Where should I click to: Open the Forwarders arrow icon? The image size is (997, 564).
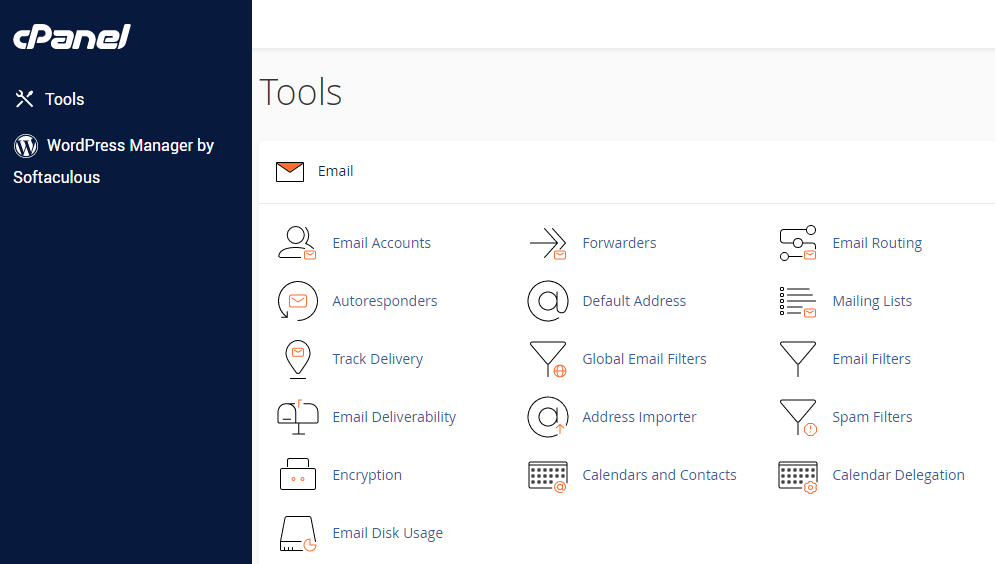[547, 243]
